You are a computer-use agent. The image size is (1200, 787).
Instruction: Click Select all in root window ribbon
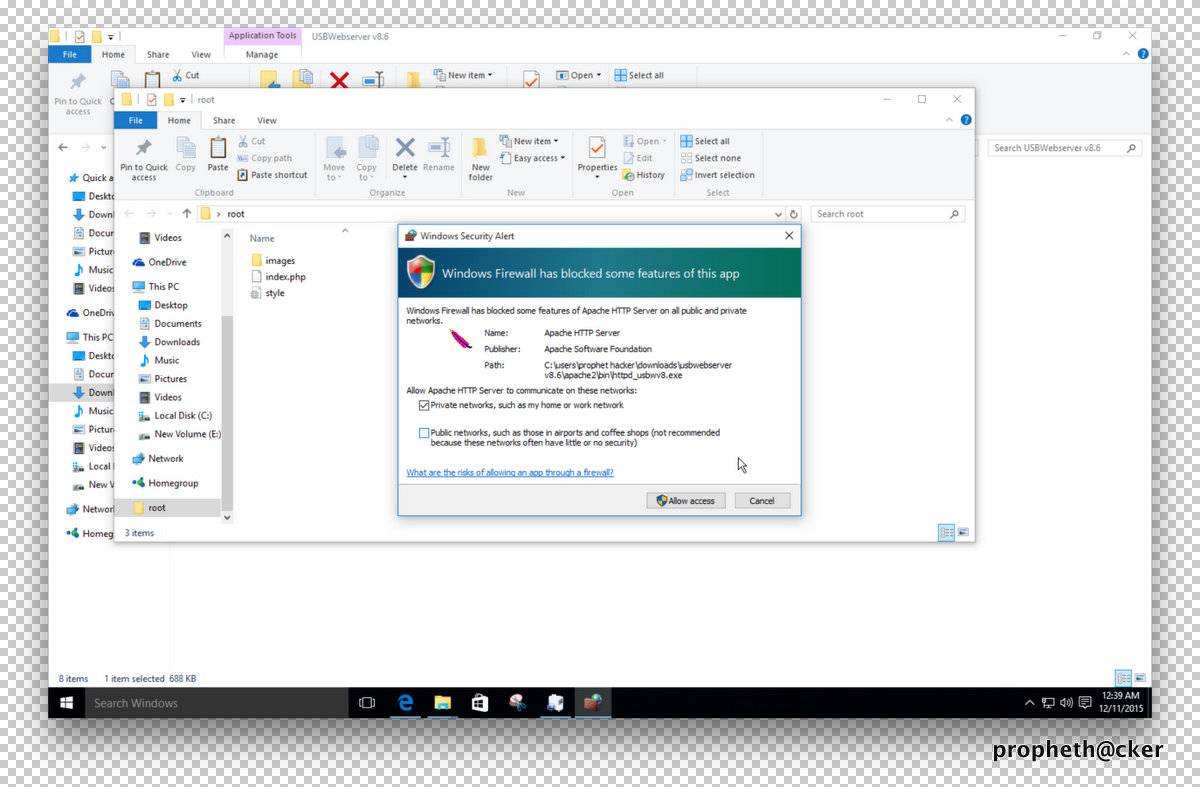tap(705, 141)
